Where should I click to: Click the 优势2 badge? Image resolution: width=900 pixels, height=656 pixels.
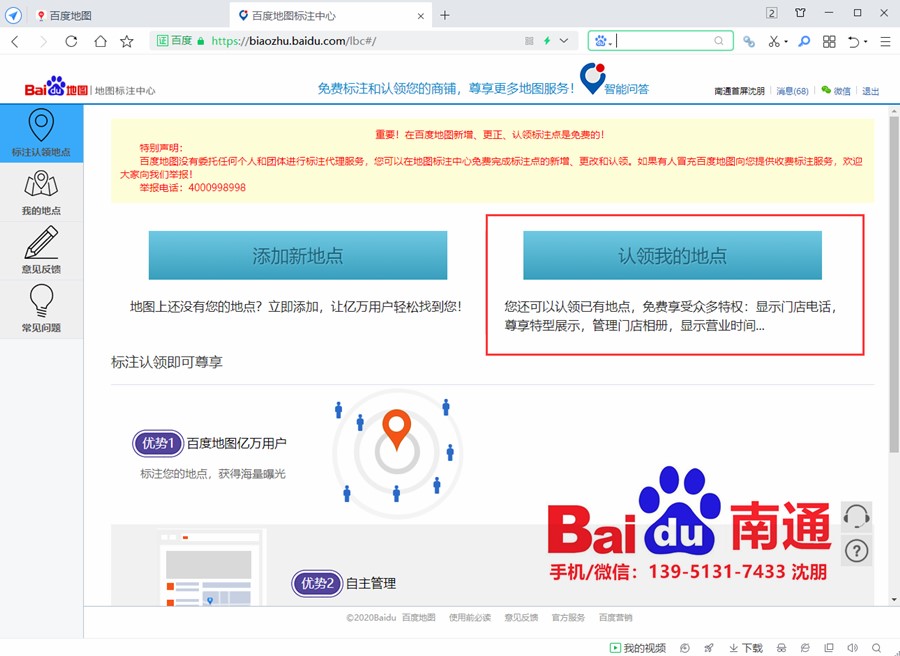pos(317,584)
